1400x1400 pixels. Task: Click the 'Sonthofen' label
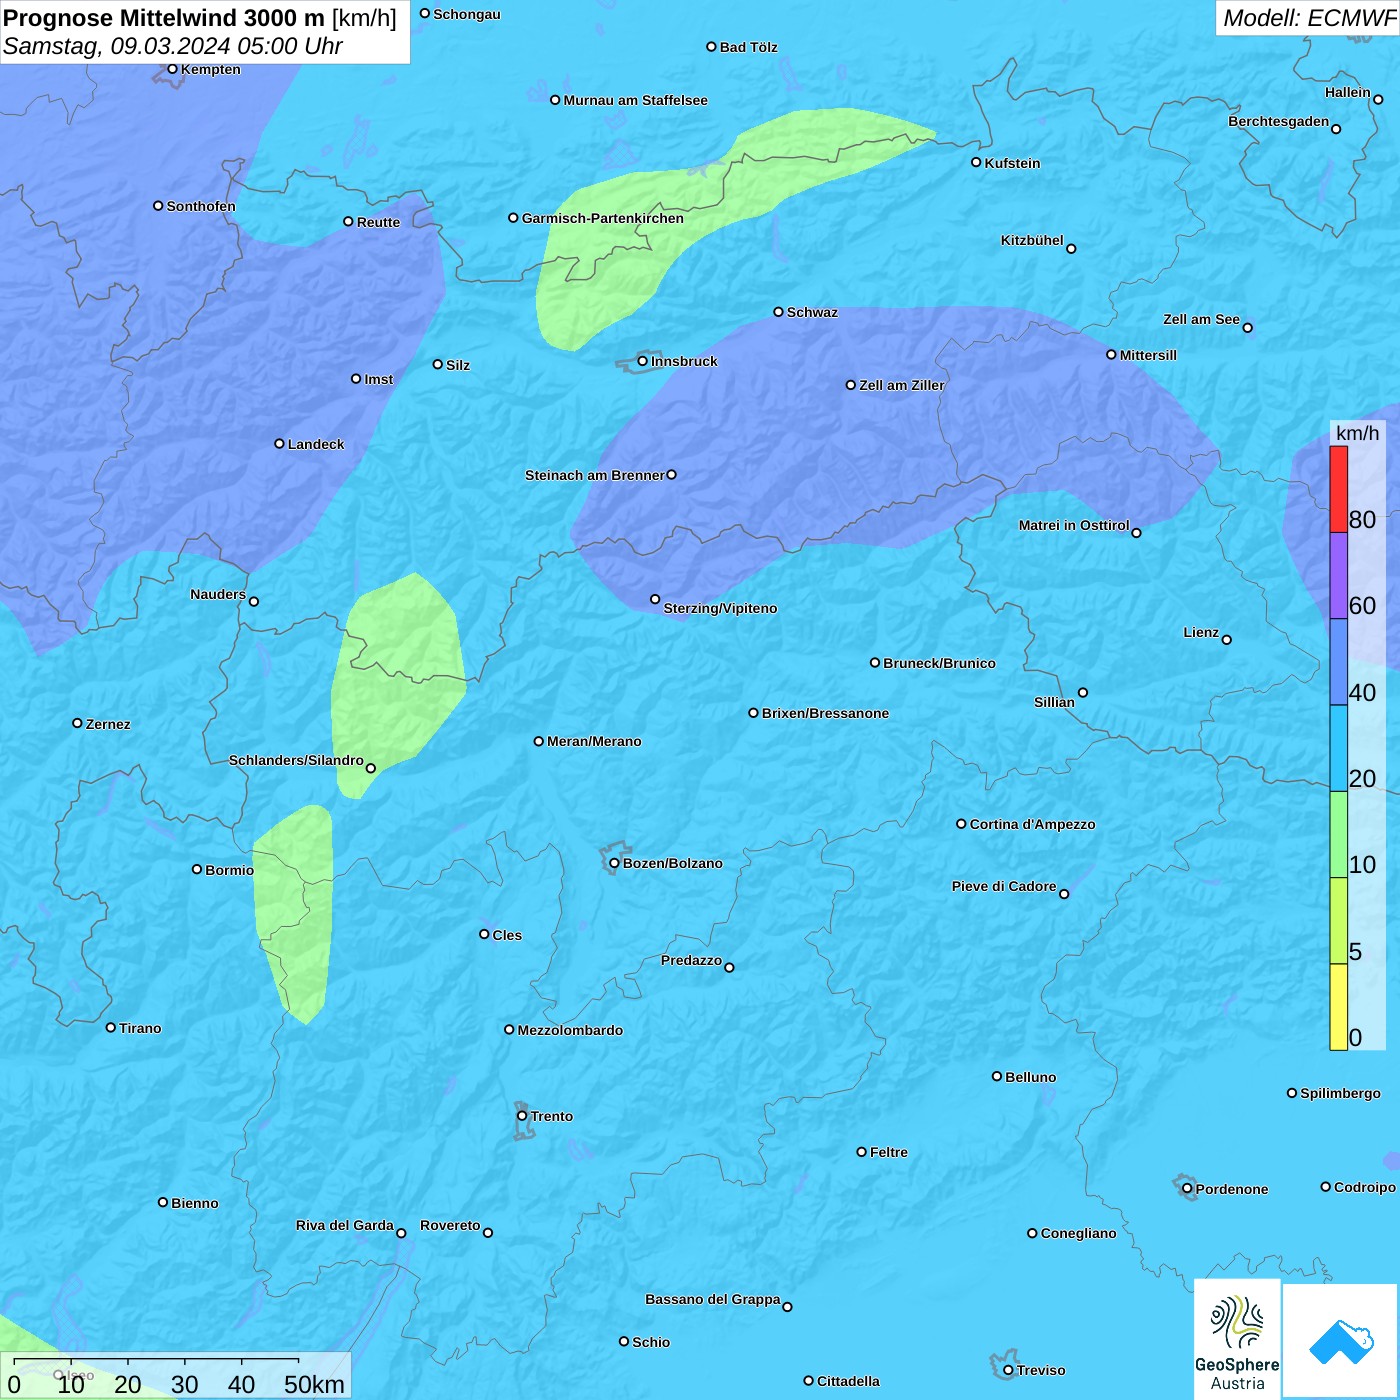point(201,206)
